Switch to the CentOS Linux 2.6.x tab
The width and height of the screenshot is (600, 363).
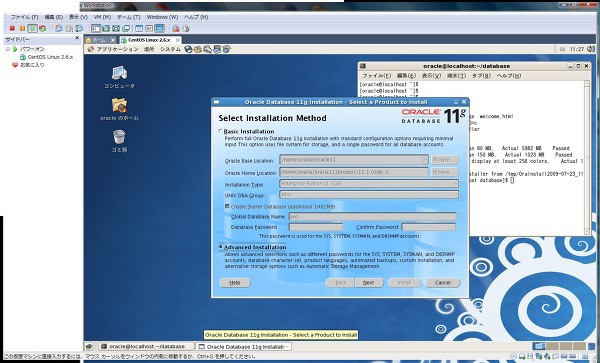click(150, 40)
